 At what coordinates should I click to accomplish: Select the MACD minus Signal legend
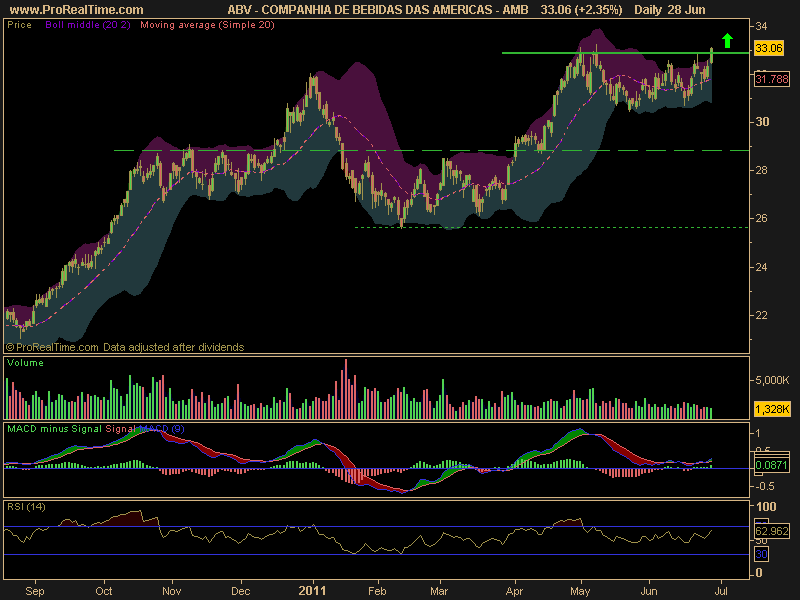pos(55,429)
